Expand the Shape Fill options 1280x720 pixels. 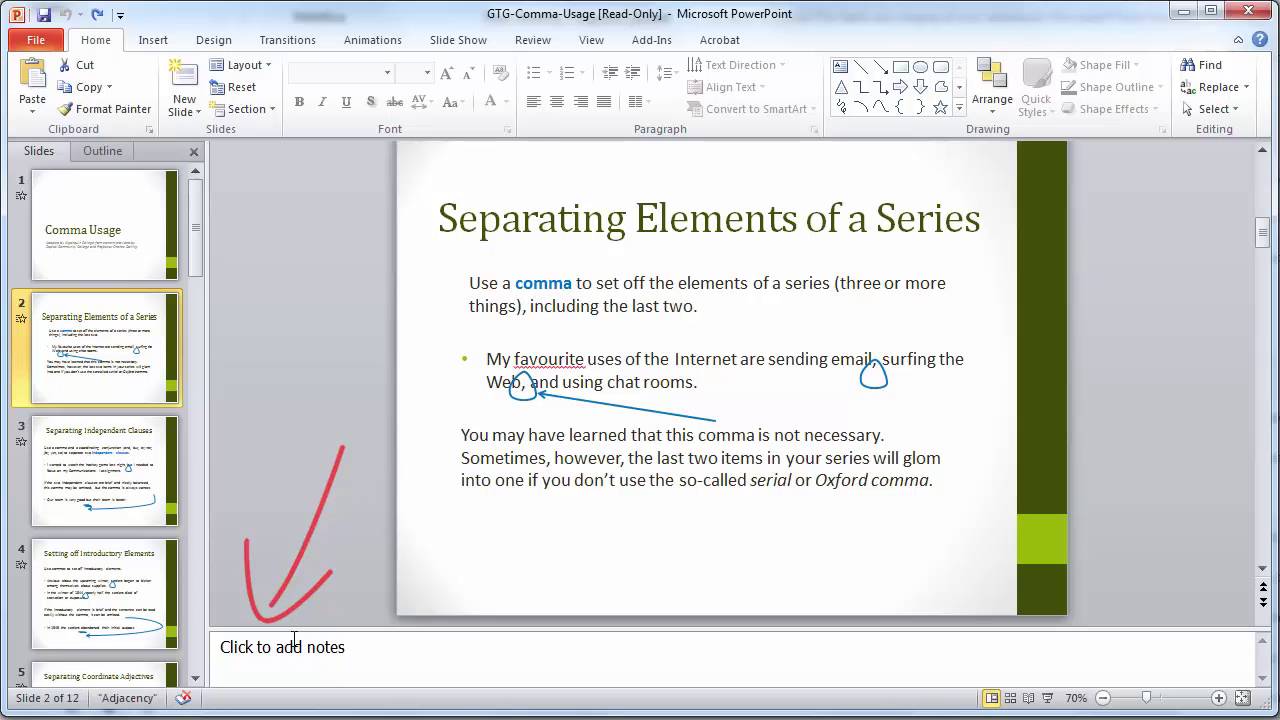tap(1136, 64)
